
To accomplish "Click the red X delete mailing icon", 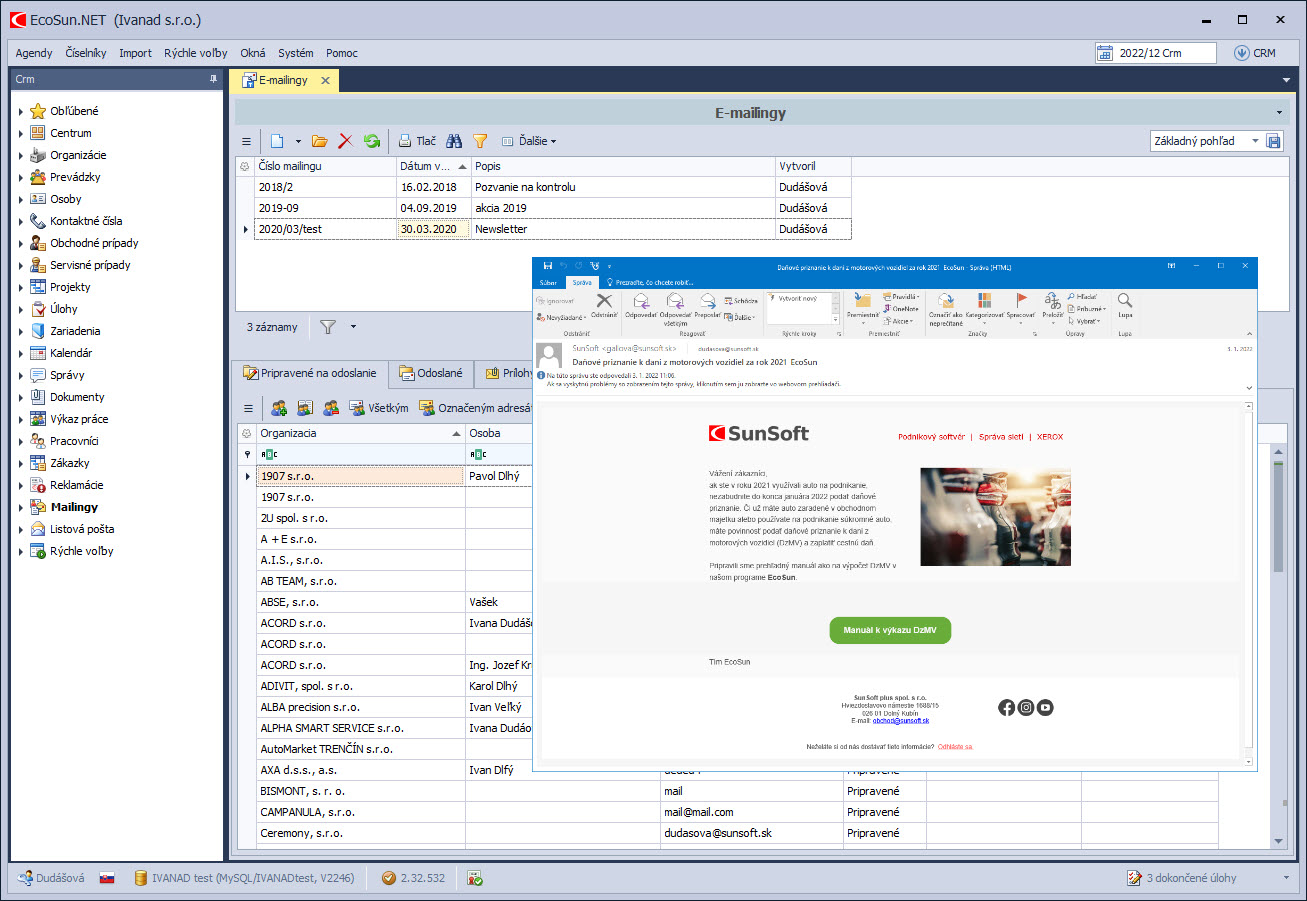I will click(346, 141).
